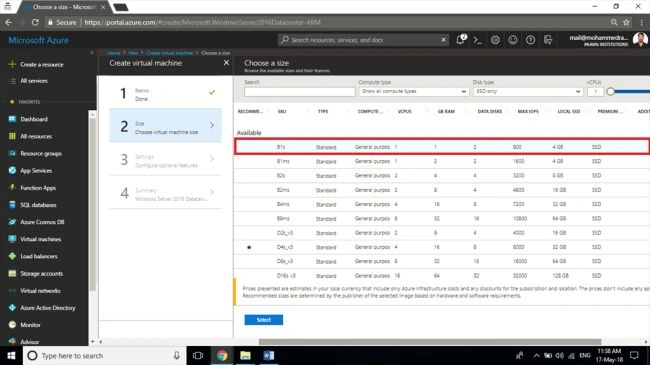The height and width of the screenshot is (365, 650).
Task: Open the notifications bell
Action: click(x=461, y=40)
